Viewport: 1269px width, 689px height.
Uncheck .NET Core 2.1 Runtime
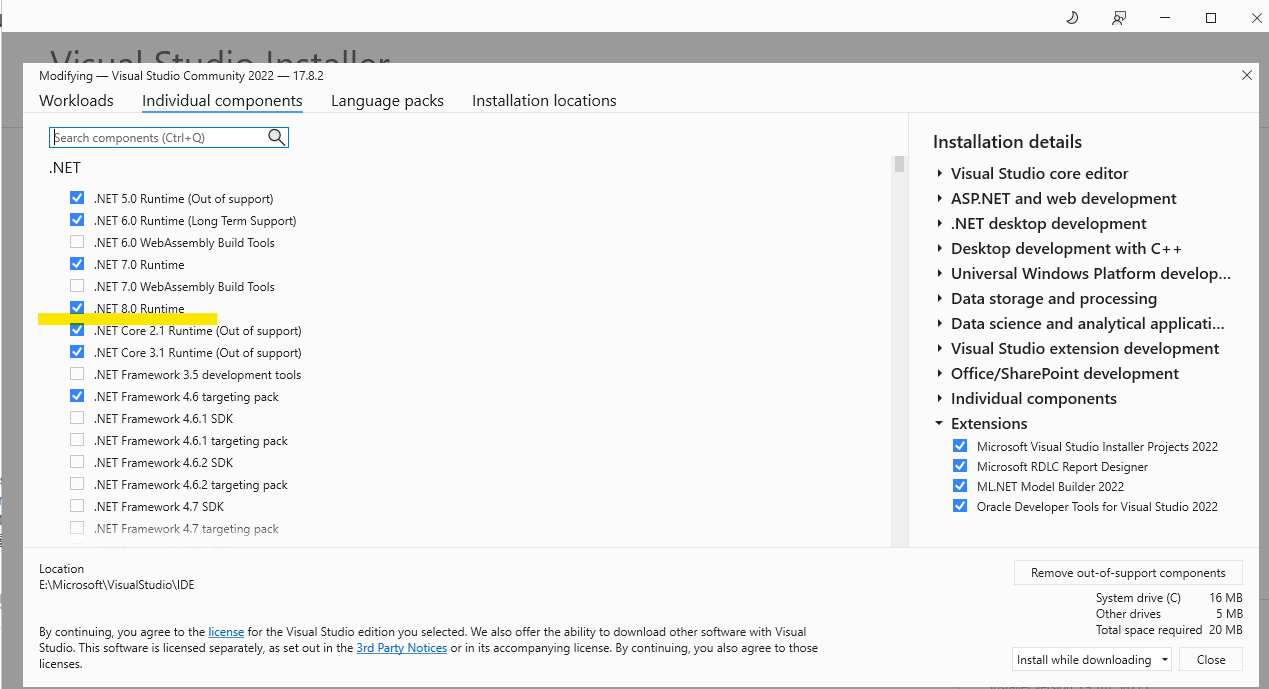(77, 330)
